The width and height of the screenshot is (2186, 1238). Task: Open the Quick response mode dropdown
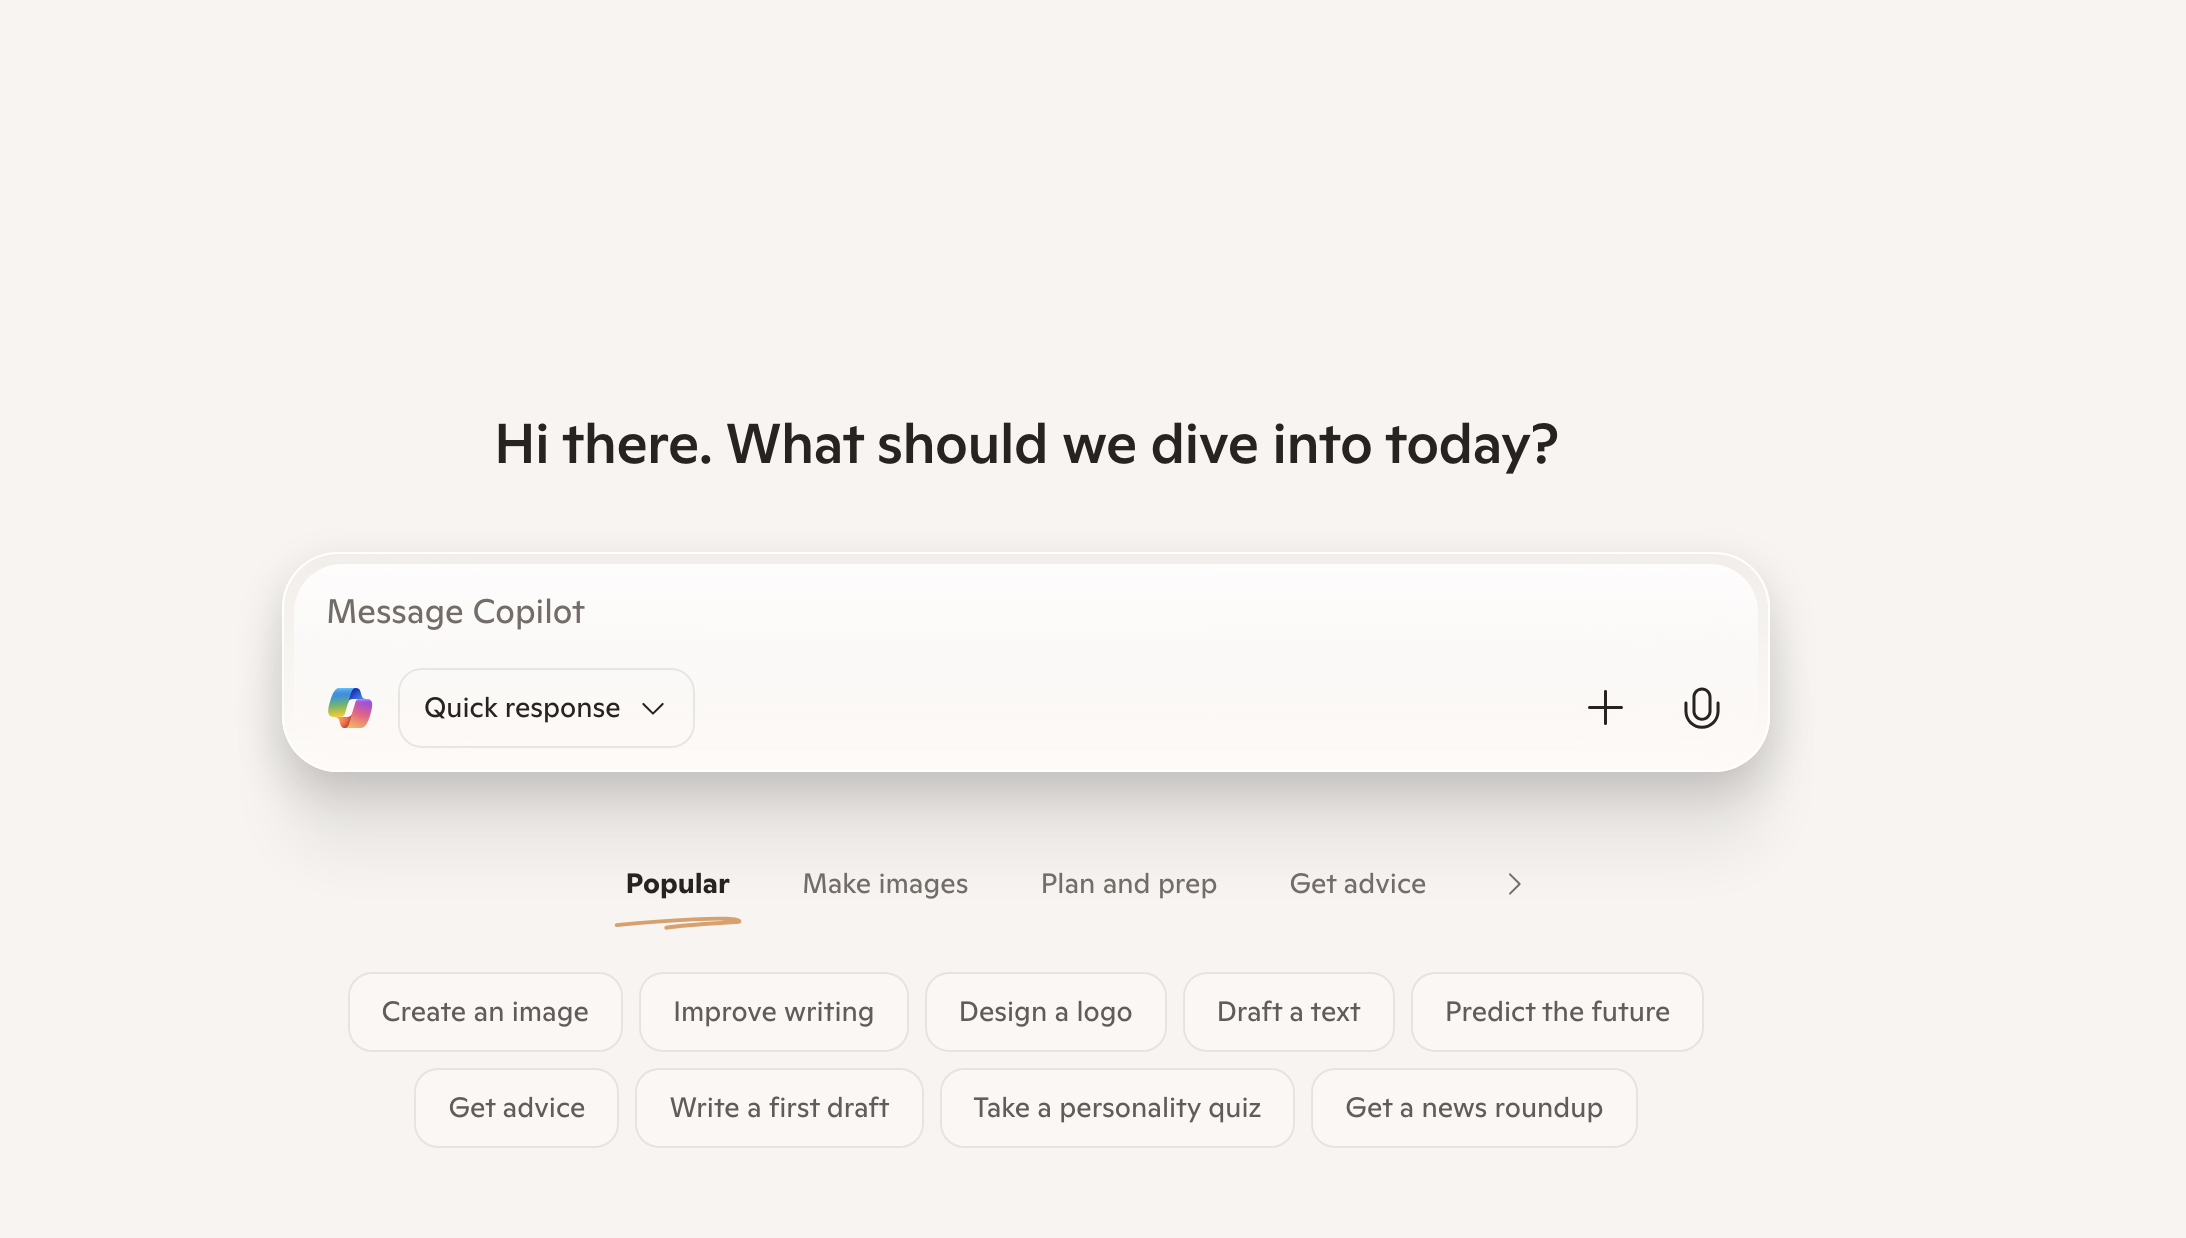pyautogui.click(x=546, y=708)
